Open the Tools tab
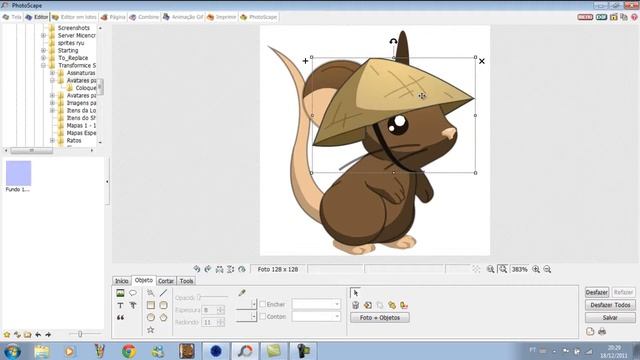Screen dimensions: 640x360 [x=187, y=281]
